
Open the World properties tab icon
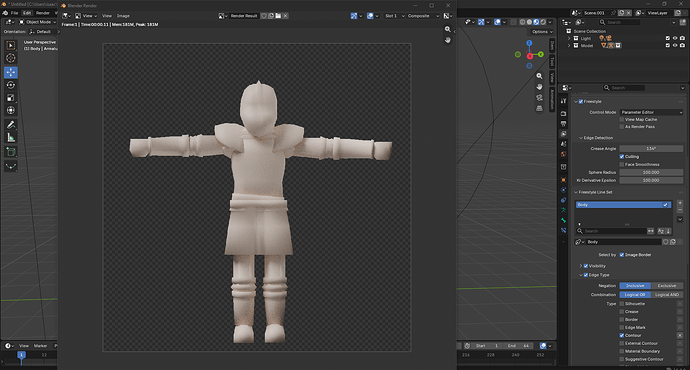[564, 154]
